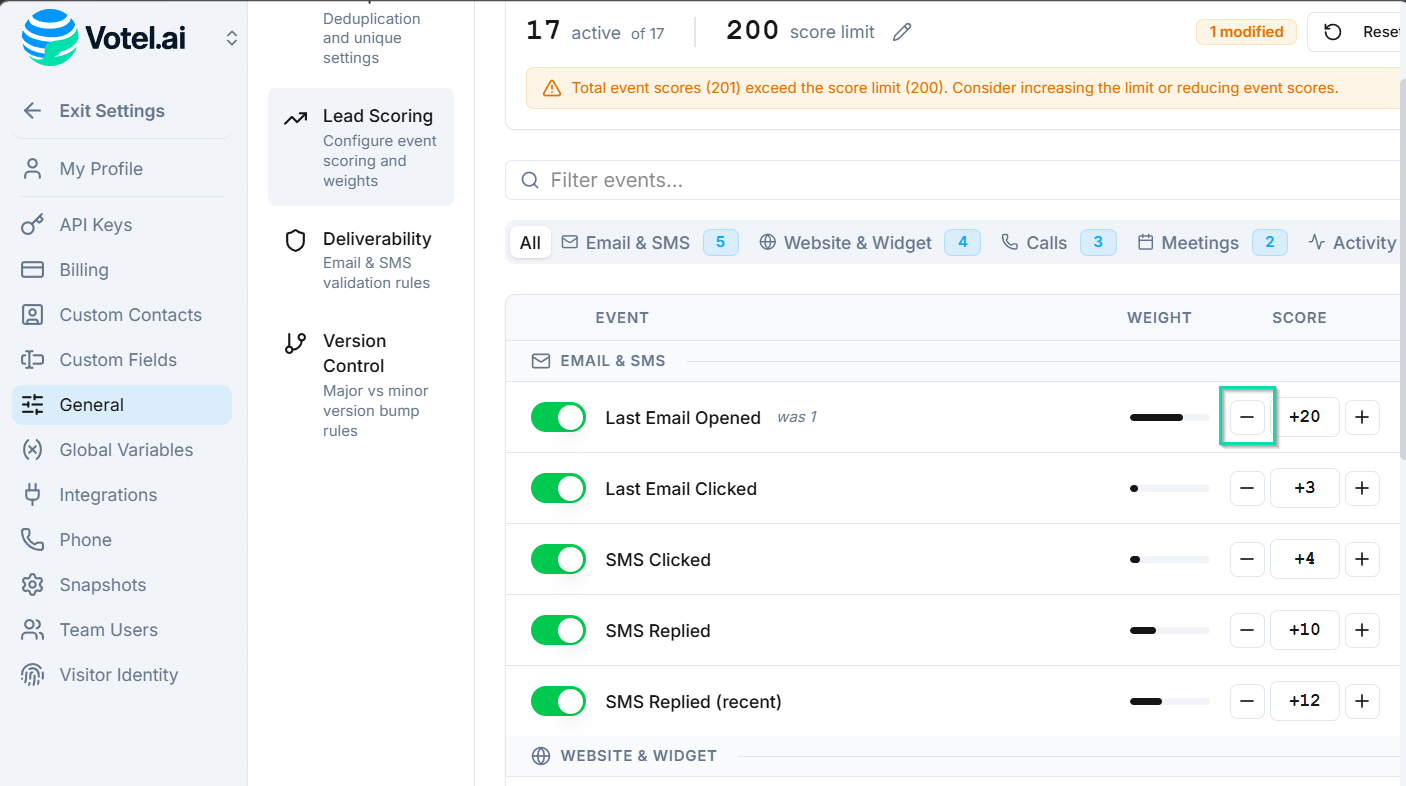Click the Deliverability shield icon
The image size is (1406, 786).
coord(295,241)
